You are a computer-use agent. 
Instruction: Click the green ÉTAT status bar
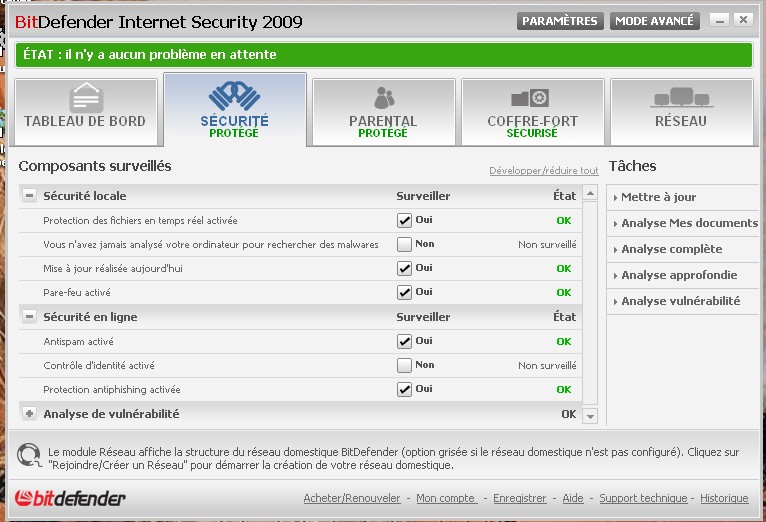[x=383, y=55]
